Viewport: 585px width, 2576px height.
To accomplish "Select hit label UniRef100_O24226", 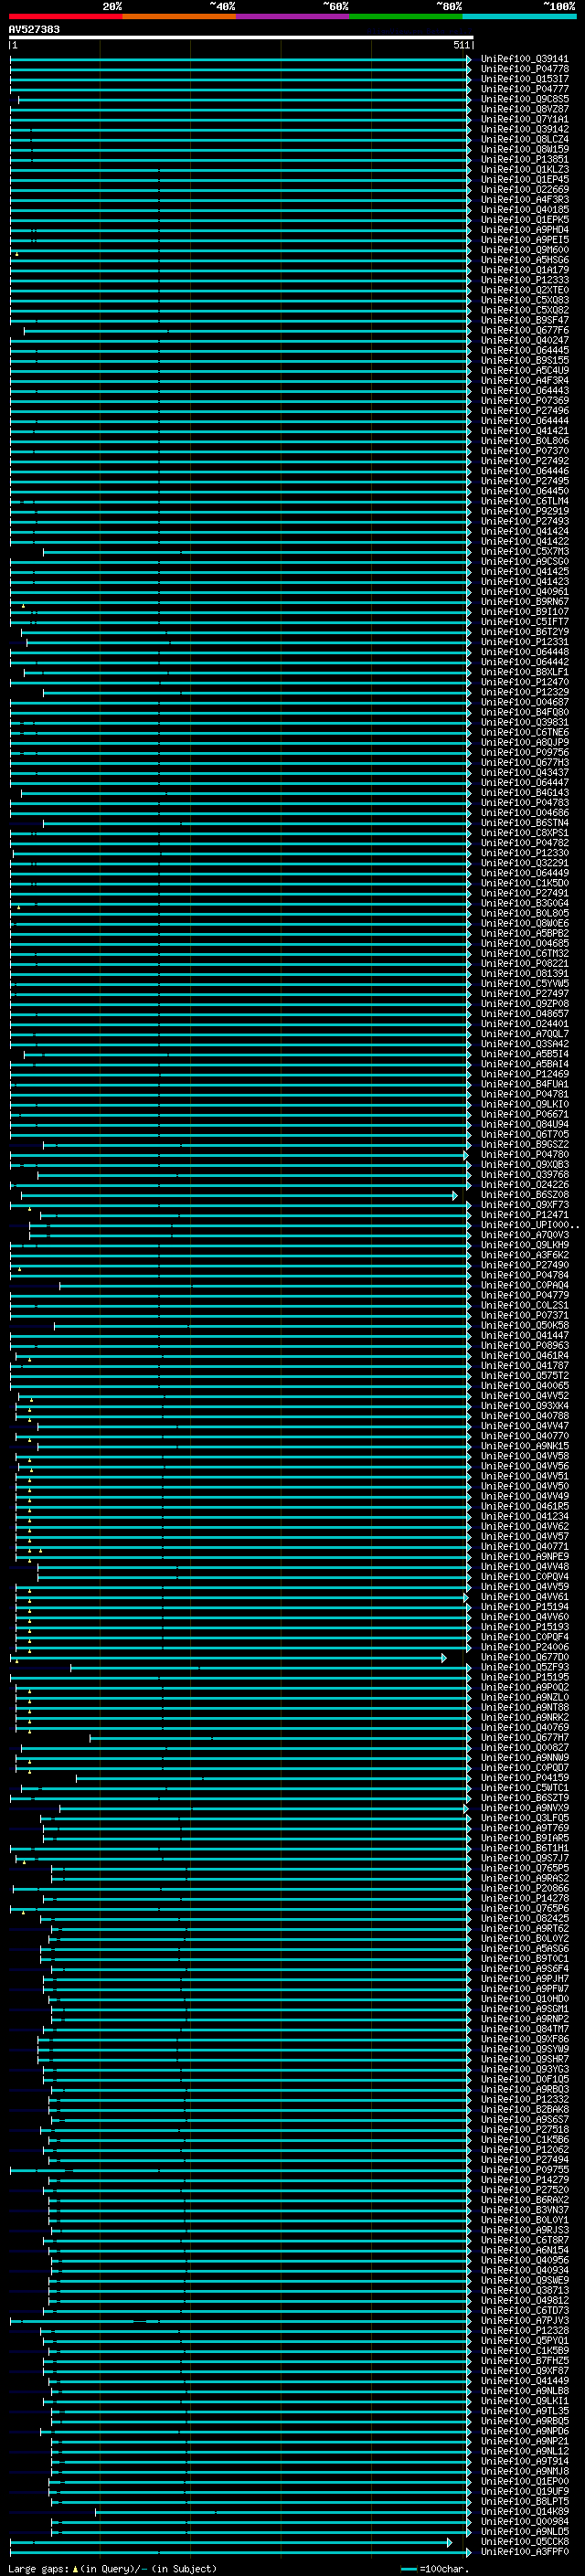I will pyautogui.click(x=524, y=1184).
